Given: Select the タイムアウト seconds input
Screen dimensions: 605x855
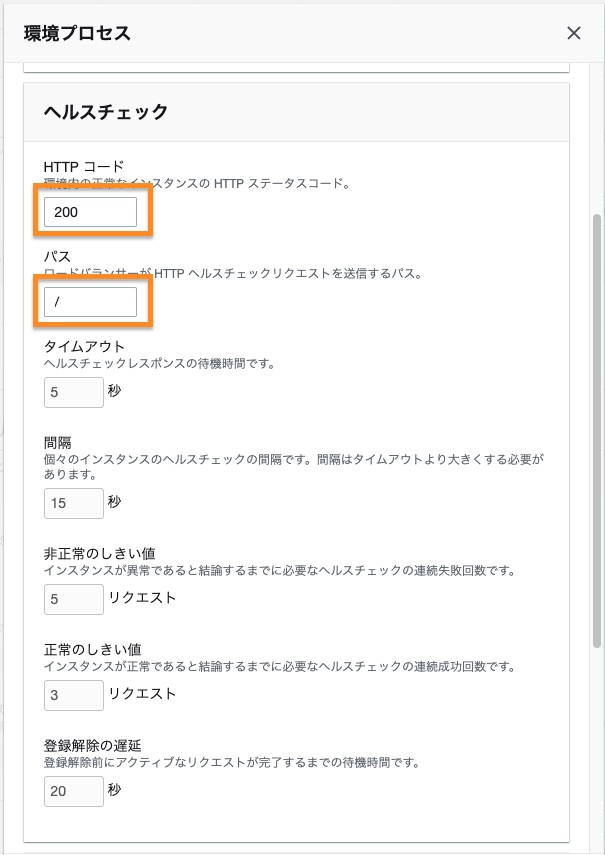Looking at the screenshot, I should (74, 392).
